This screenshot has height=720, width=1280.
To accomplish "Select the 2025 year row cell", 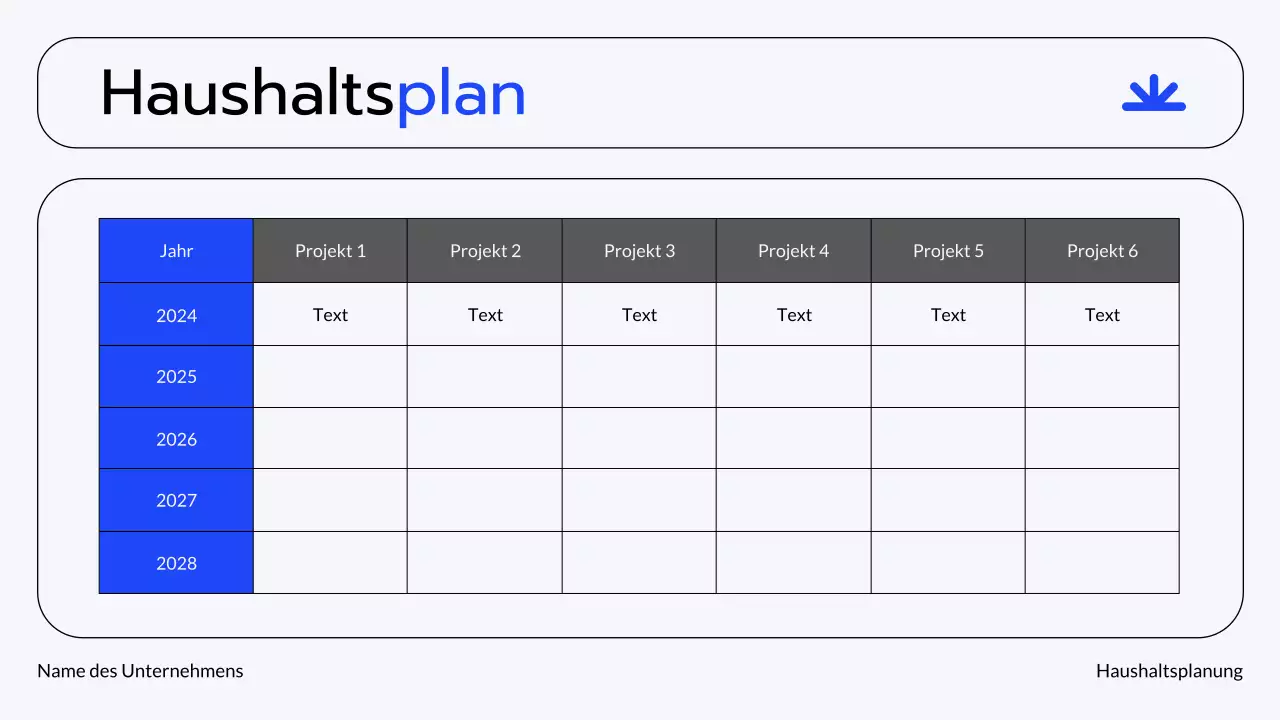I will click(176, 377).
